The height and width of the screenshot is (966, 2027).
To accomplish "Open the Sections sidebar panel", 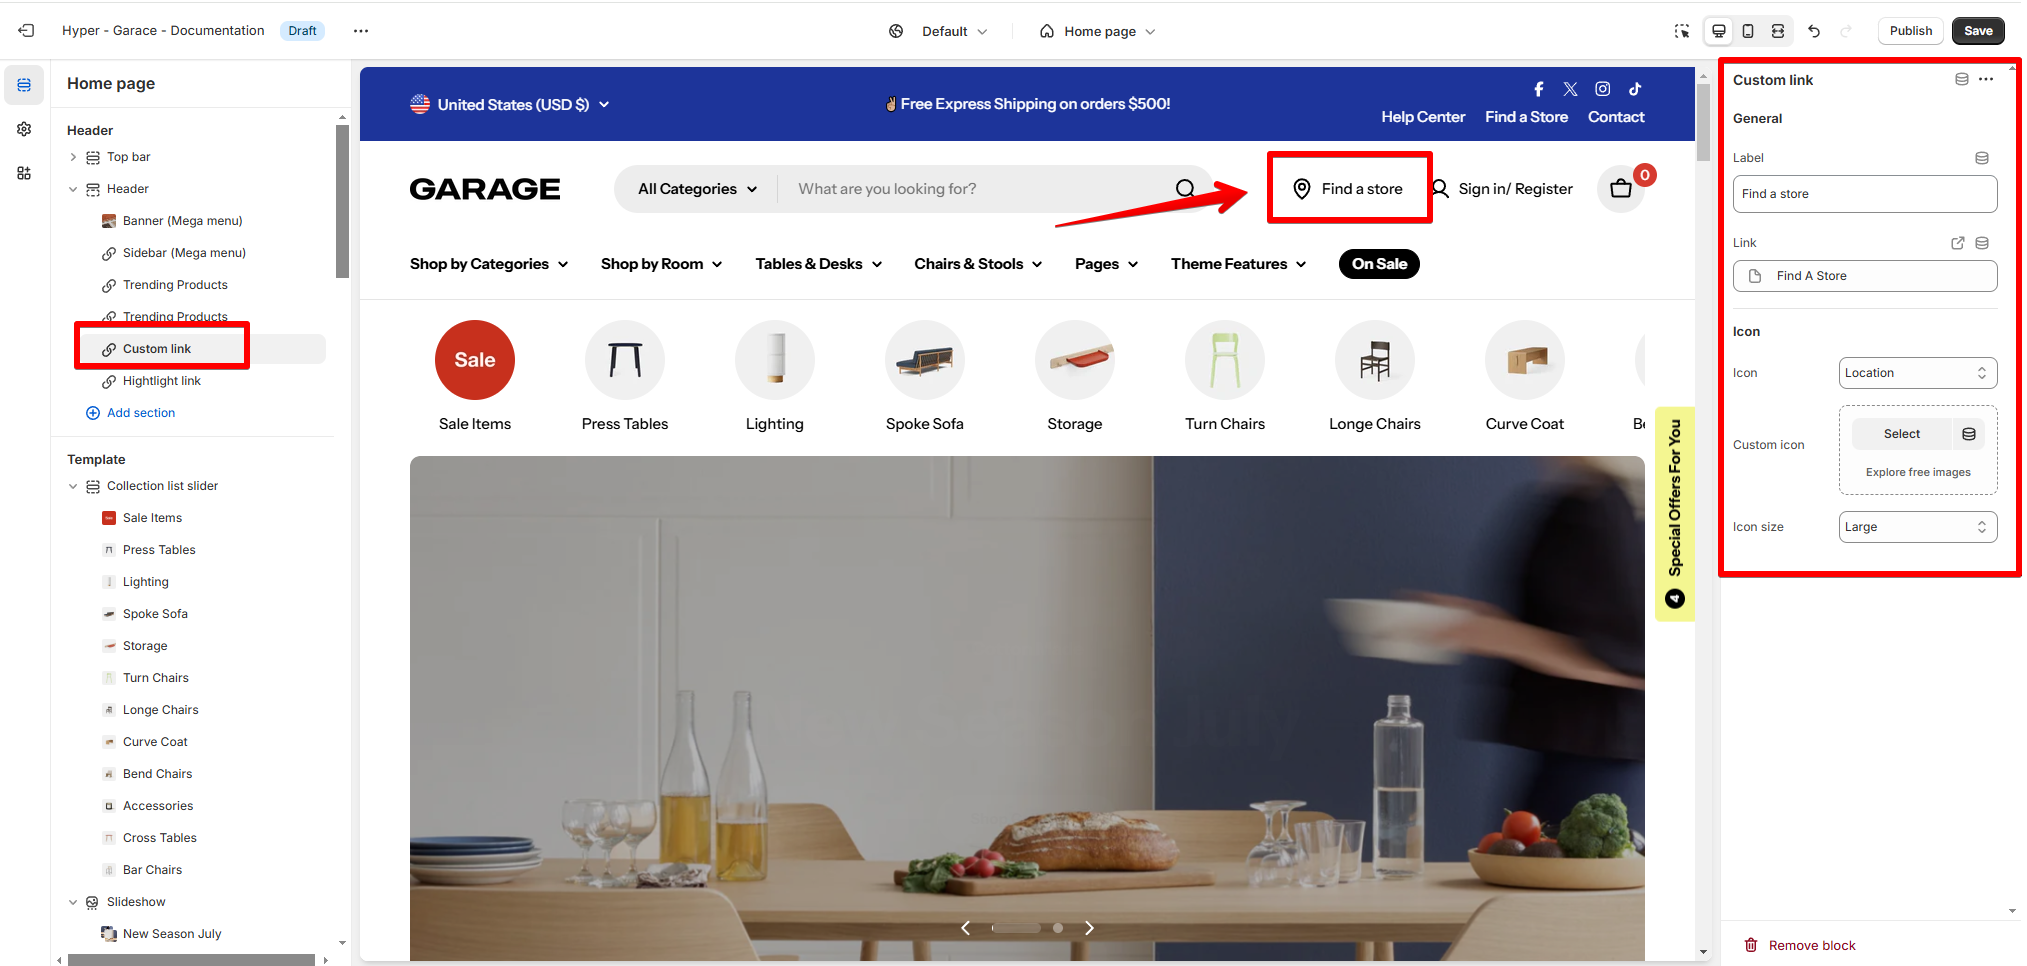I will [x=24, y=85].
